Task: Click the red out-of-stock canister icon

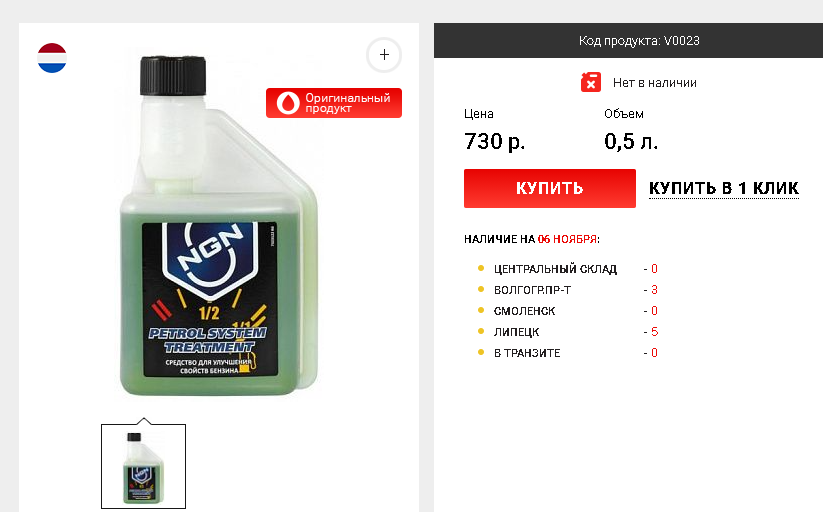Action: click(x=590, y=82)
